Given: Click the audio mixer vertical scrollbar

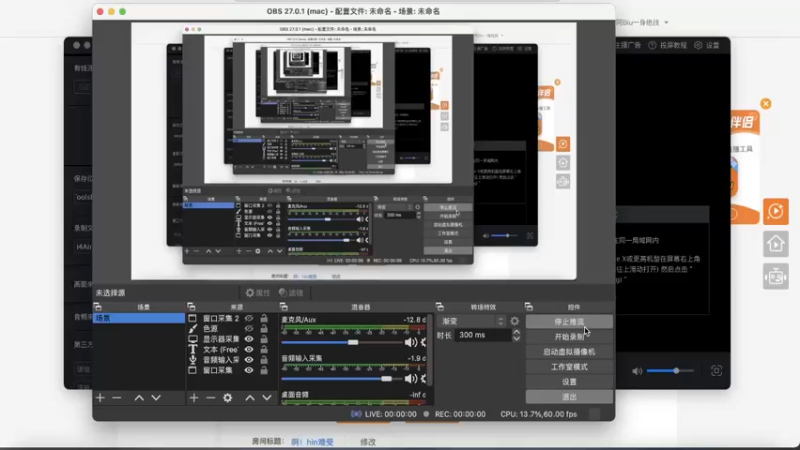Looking at the screenshot, I should pos(429,349).
